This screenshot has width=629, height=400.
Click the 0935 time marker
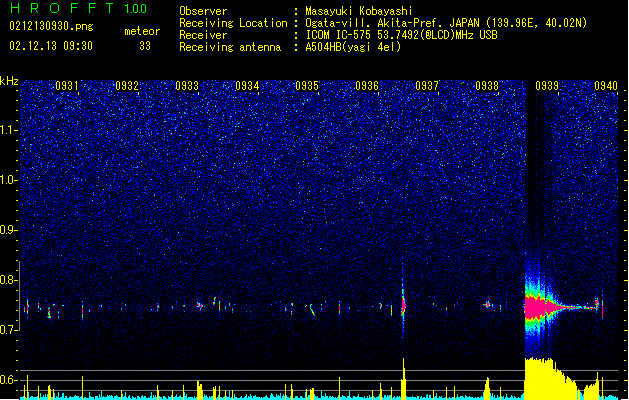[x=307, y=86]
